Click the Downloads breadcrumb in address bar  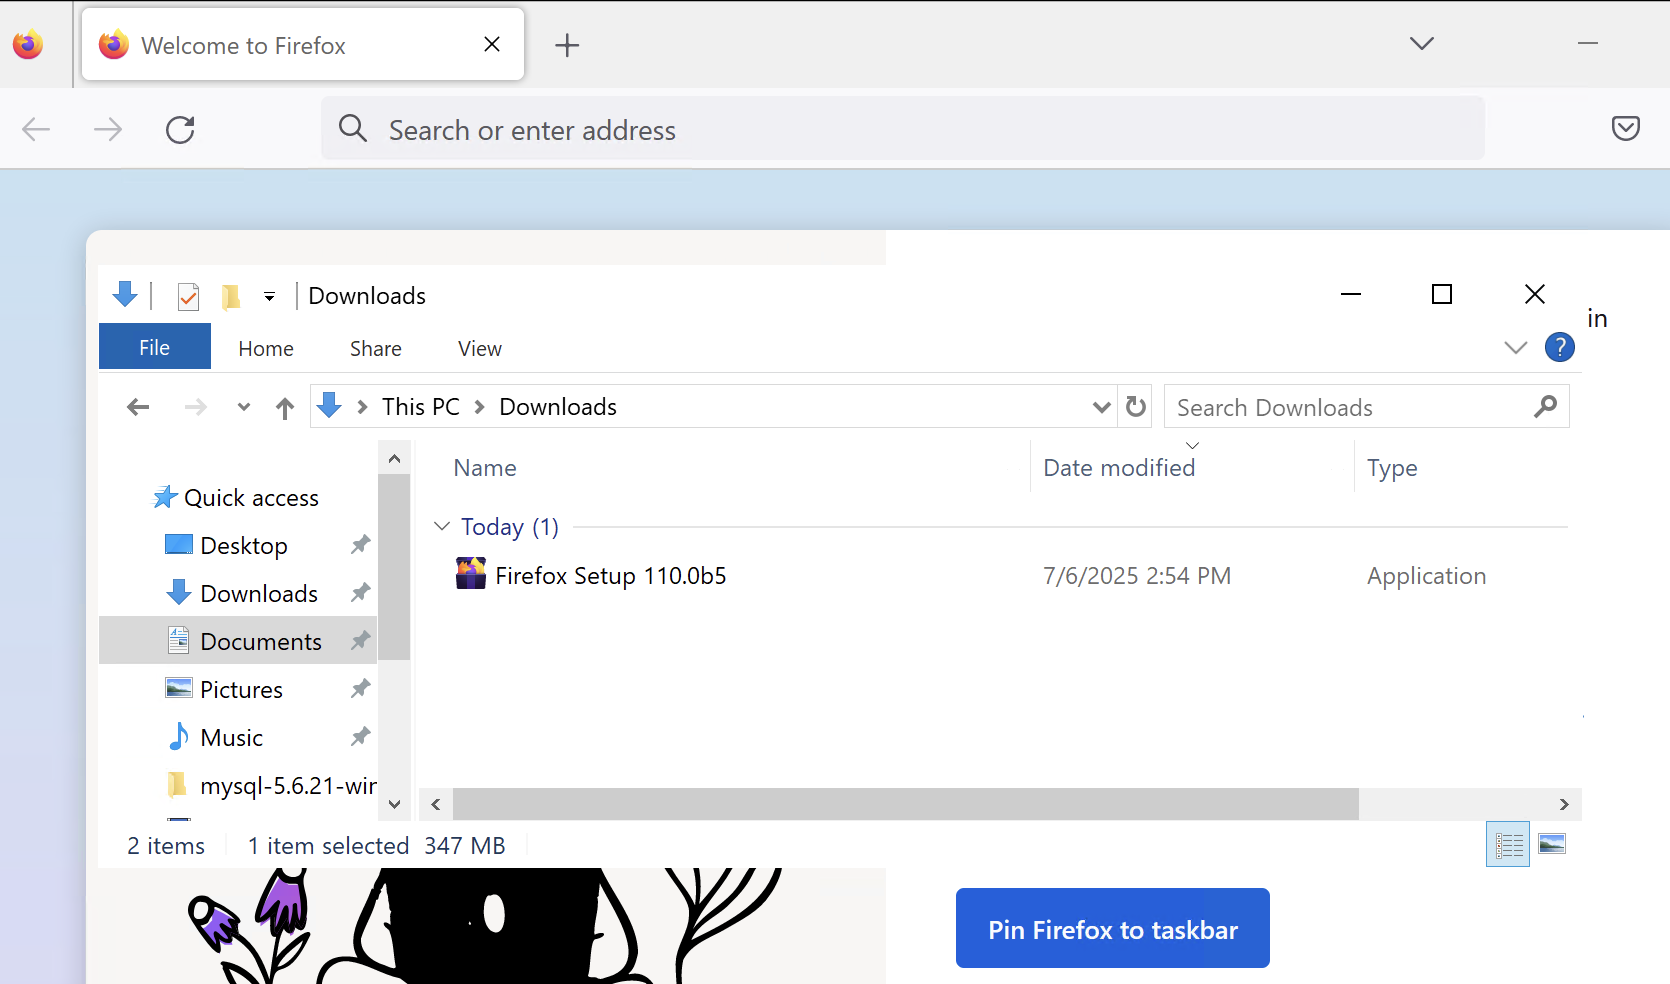(558, 407)
